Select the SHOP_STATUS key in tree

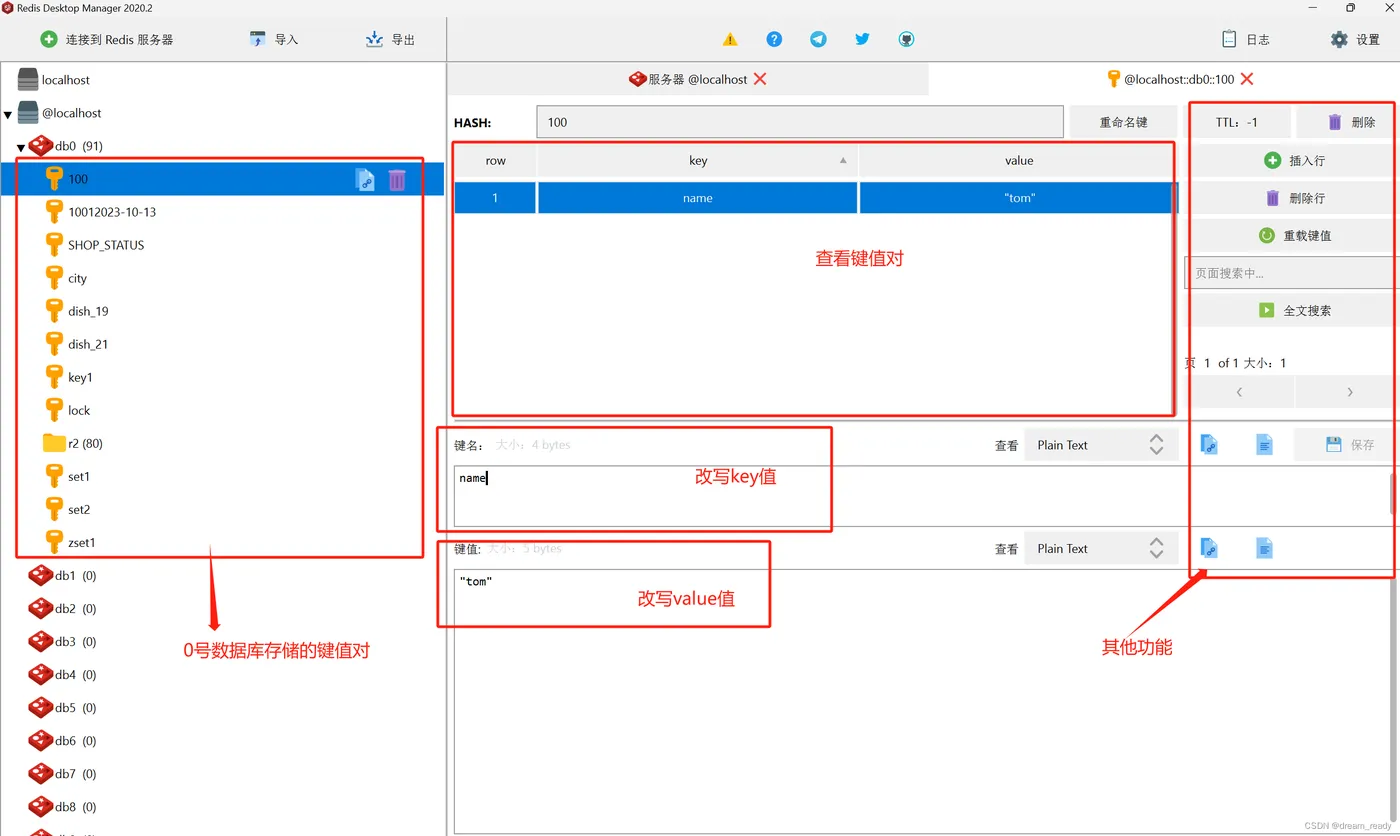(x=106, y=245)
